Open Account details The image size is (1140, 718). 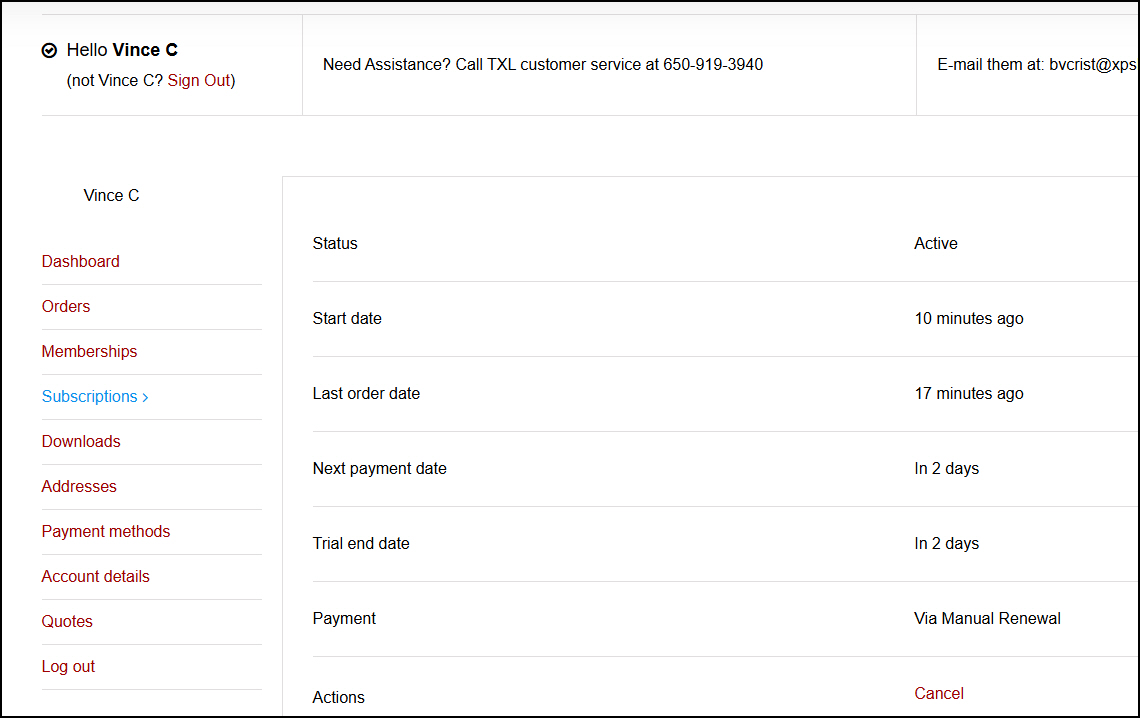(x=95, y=576)
